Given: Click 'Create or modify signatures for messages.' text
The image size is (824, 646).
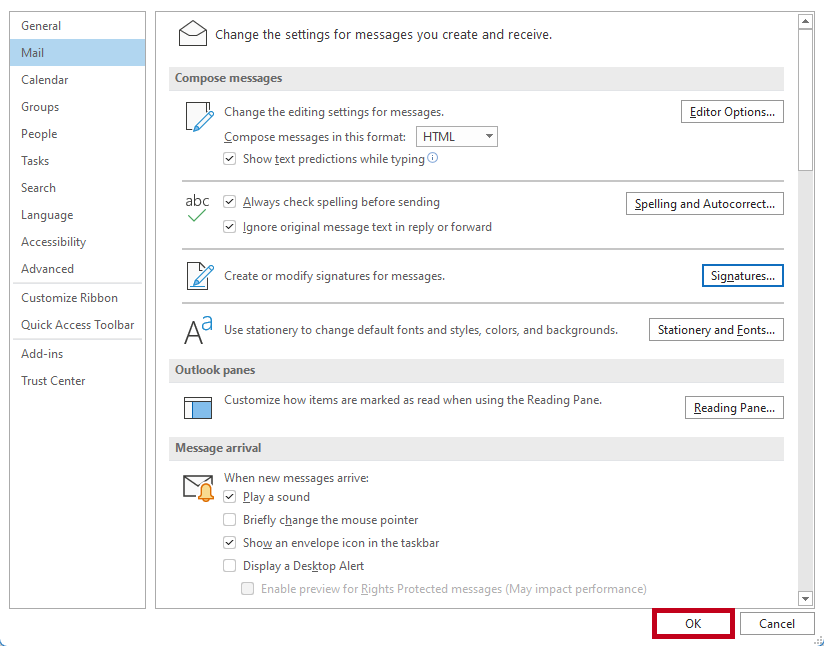Looking at the screenshot, I should pos(334,276).
